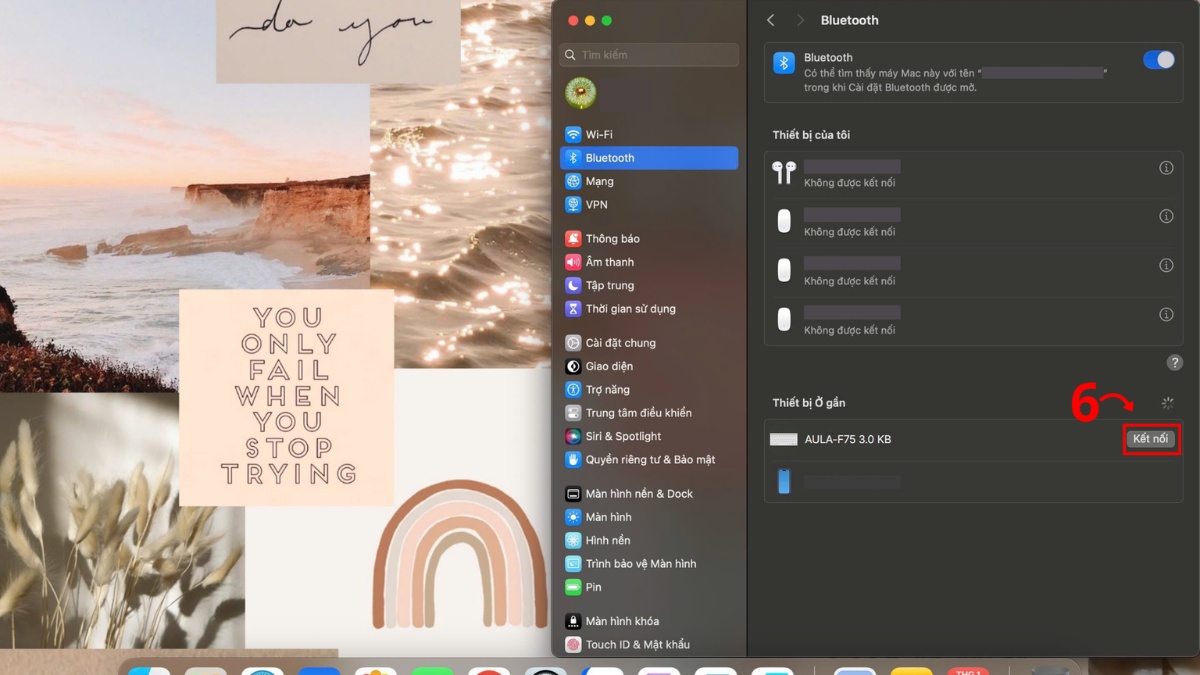1200x675 pixels.
Task: Open Màn hình nền & Dock settings
Action: 649,494
